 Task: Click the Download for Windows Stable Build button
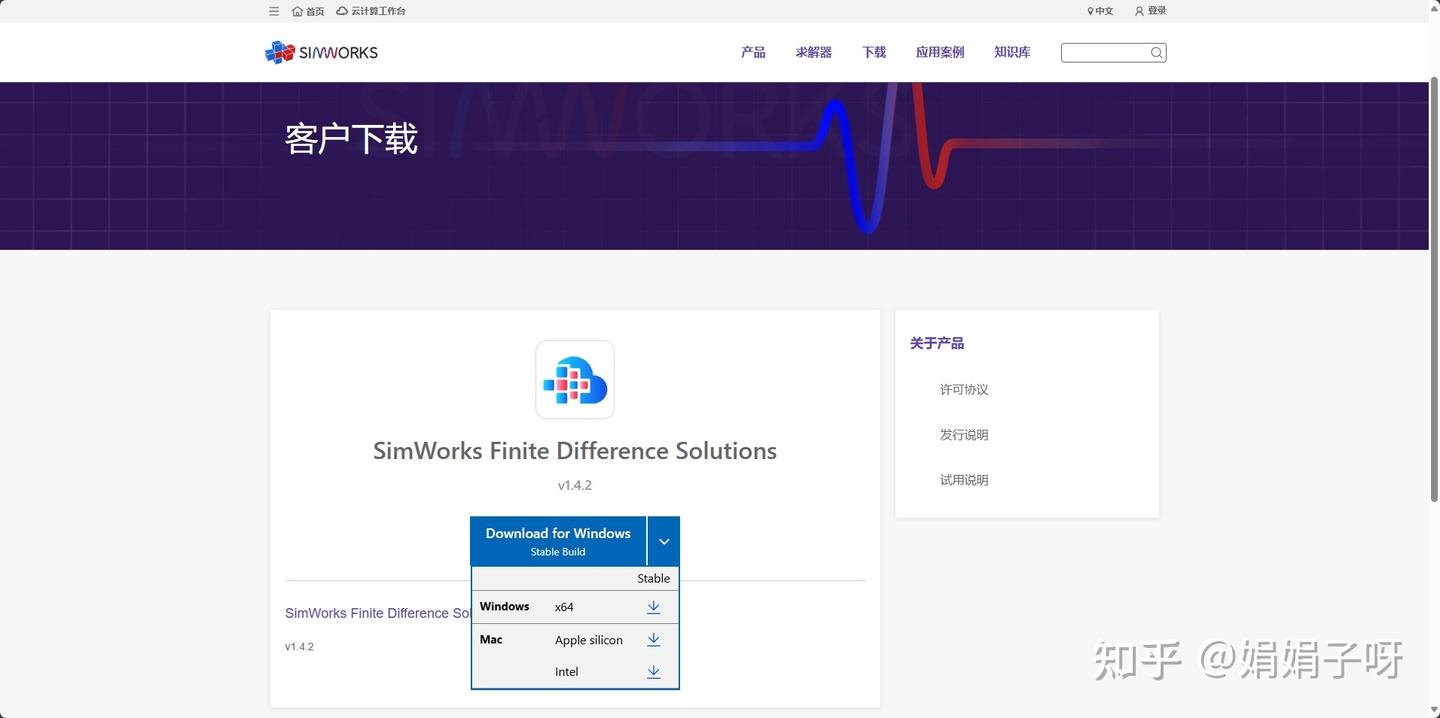tap(557, 540)
